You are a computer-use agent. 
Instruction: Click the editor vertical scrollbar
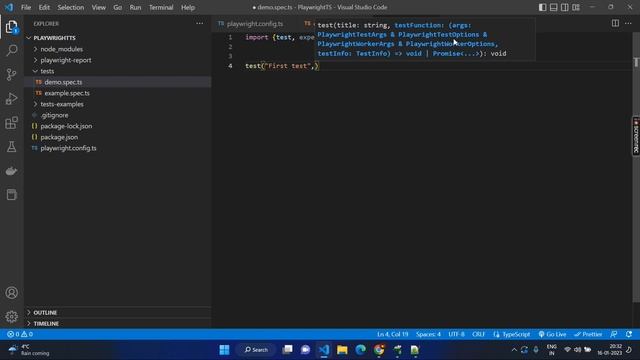(636, 167)
